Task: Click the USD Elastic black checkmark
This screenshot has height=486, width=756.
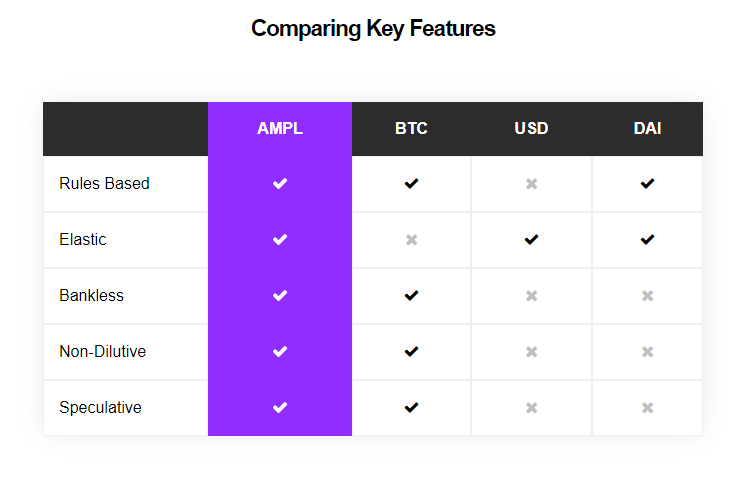Action: tap(531, 240)
